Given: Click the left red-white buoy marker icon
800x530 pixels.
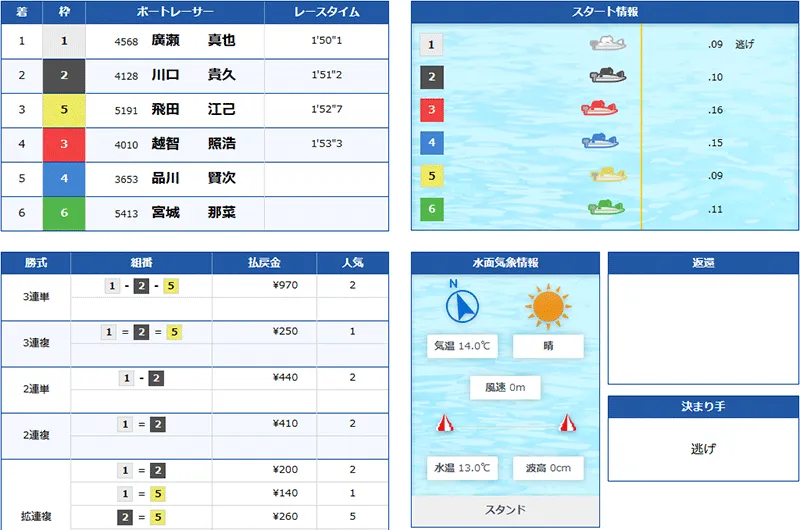Looking at the screenshot, I should pyautogui.click(x=445, y=423).
